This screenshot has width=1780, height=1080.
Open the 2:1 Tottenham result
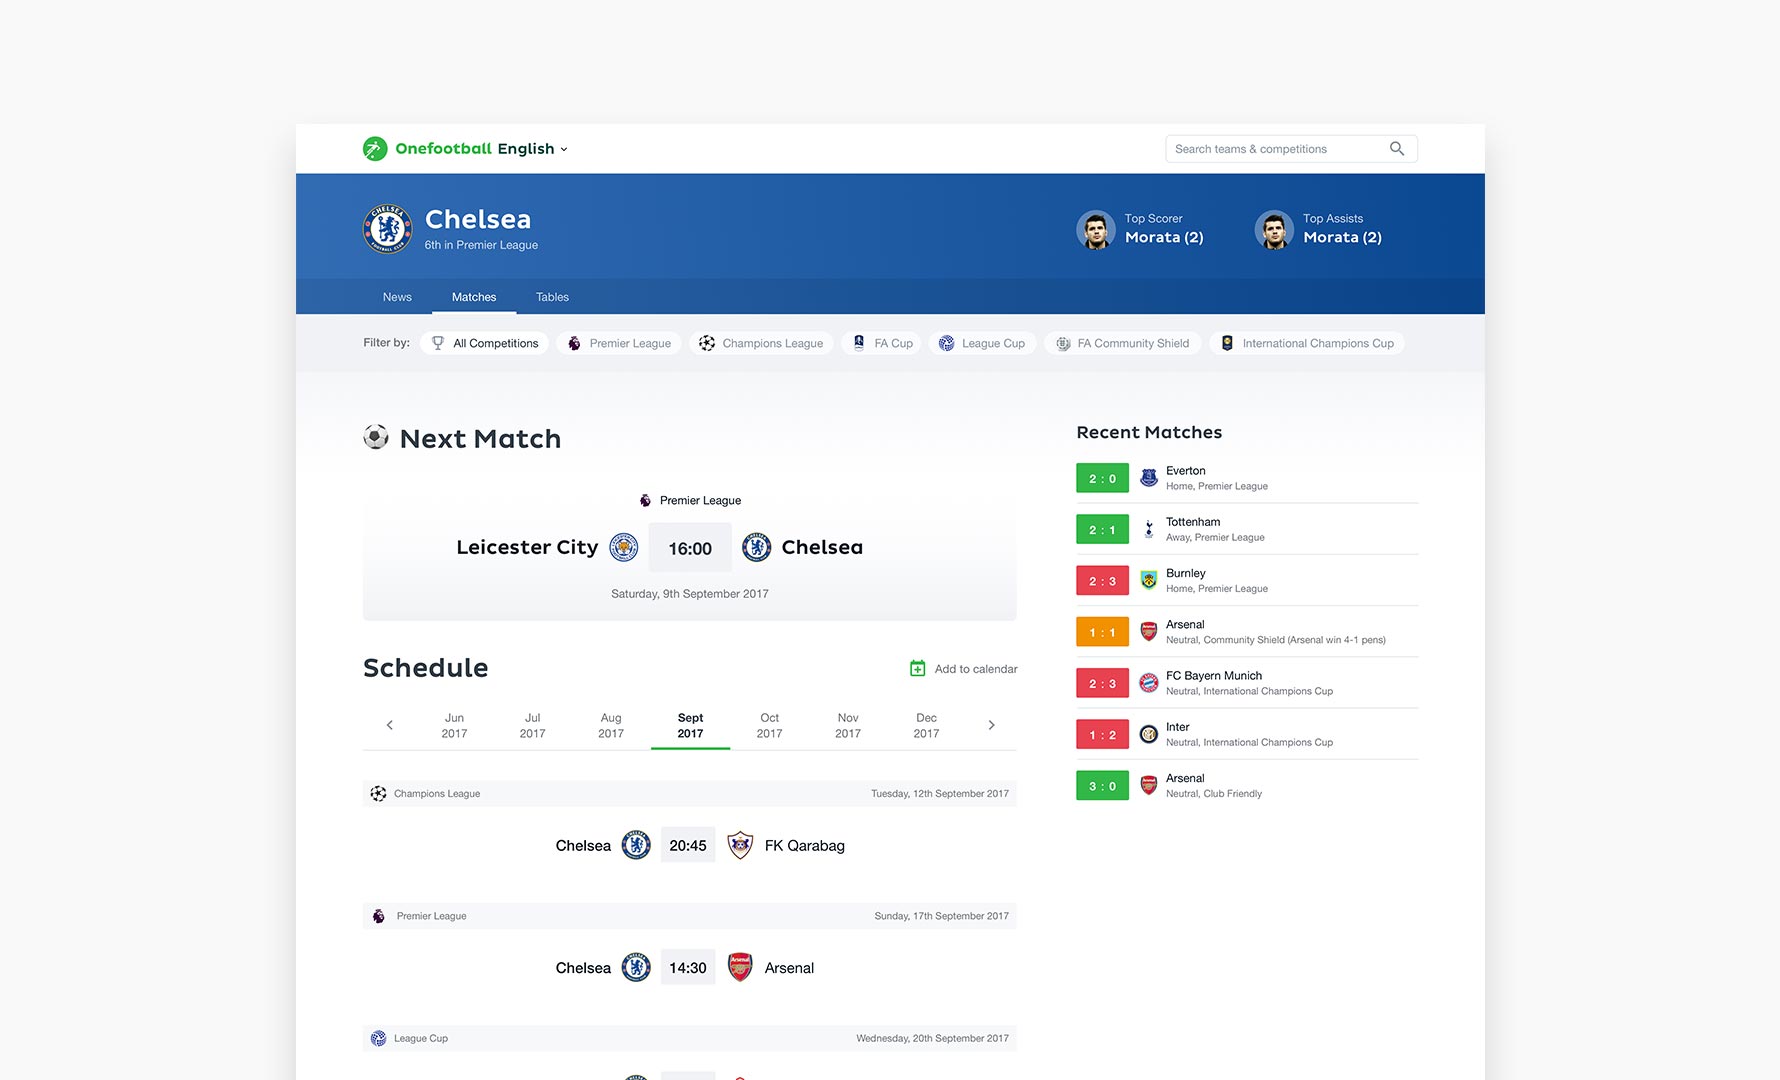point(1102,529)
